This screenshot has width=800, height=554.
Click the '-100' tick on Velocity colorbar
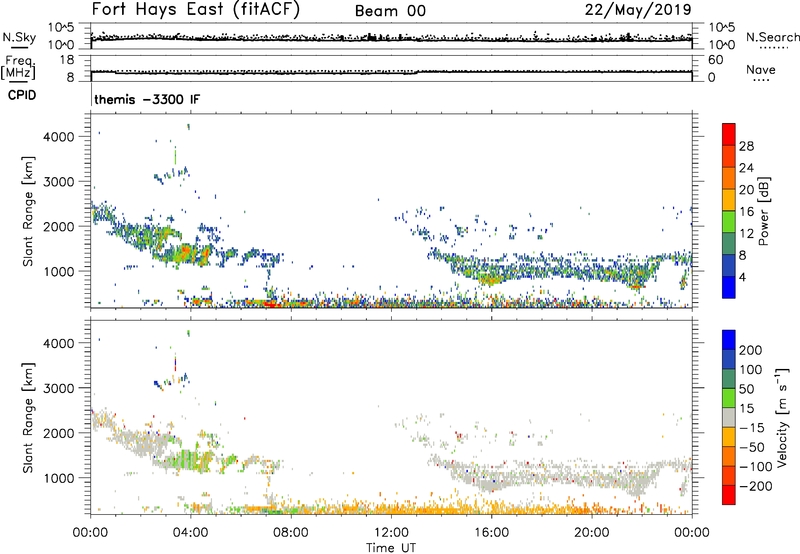pos(756,467)
